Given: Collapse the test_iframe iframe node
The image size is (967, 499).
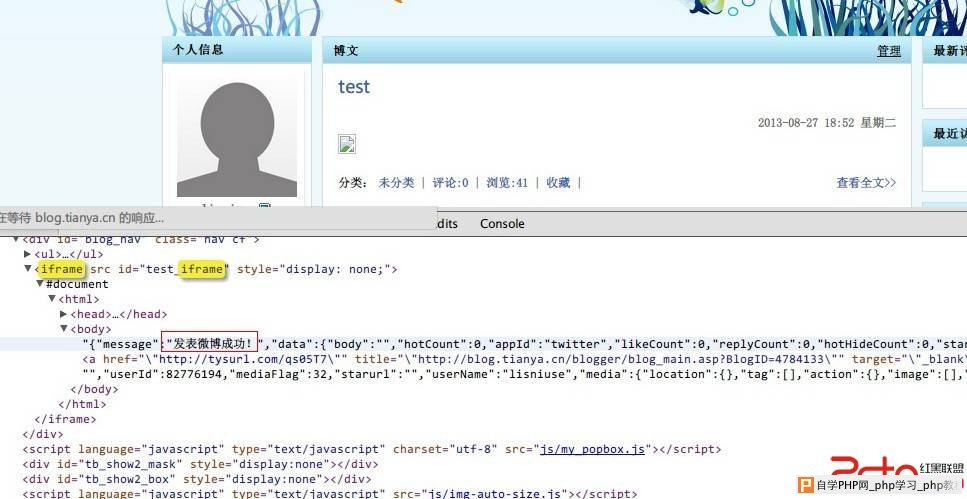Looking at the screenshot, I should (x=27, y=268).
